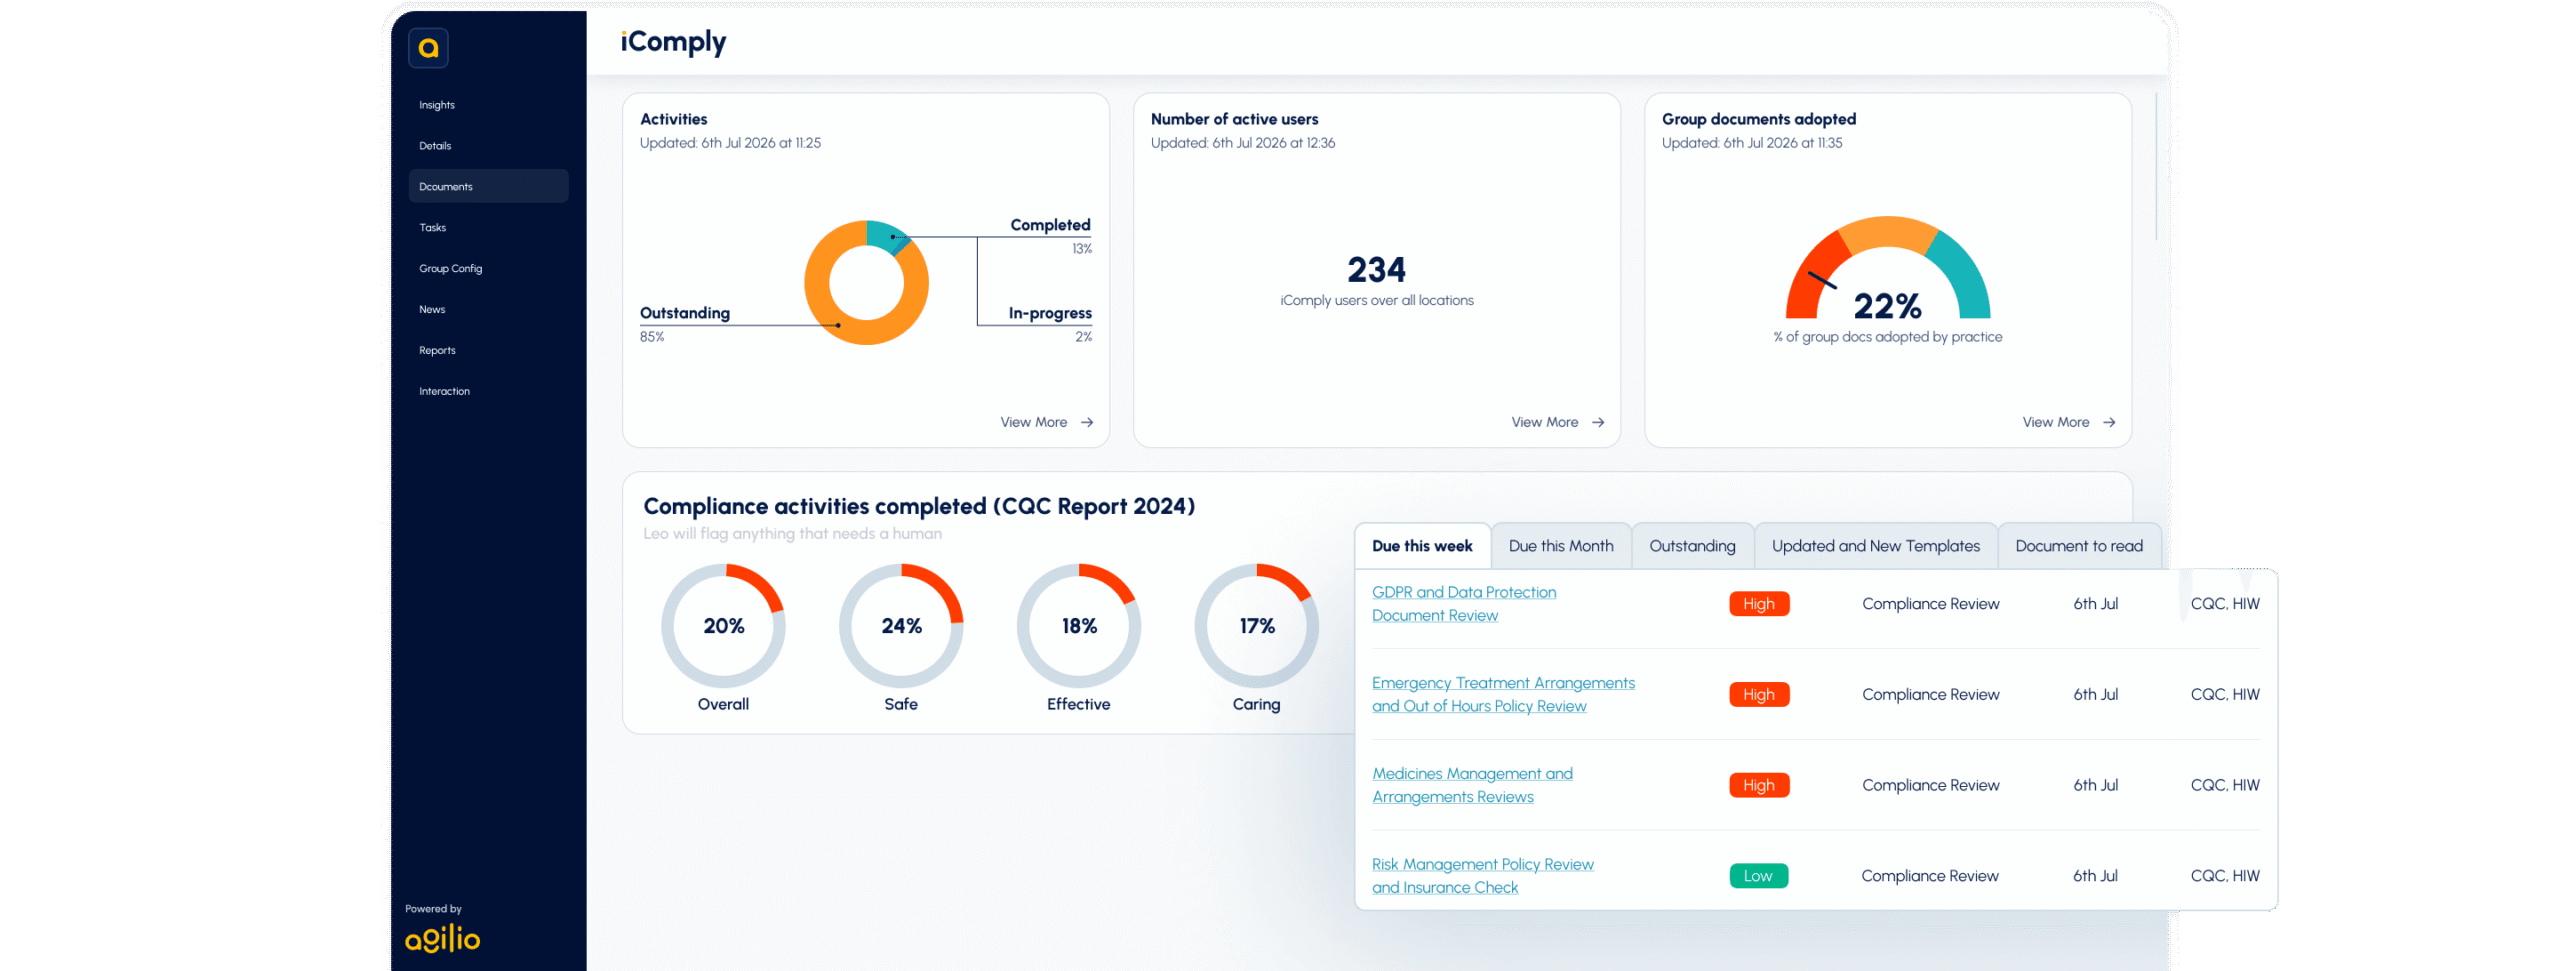This screenshot has width=2560, height=971.
Task: Open GDPR and Data Protection Document Review link
Action: 1464,604
